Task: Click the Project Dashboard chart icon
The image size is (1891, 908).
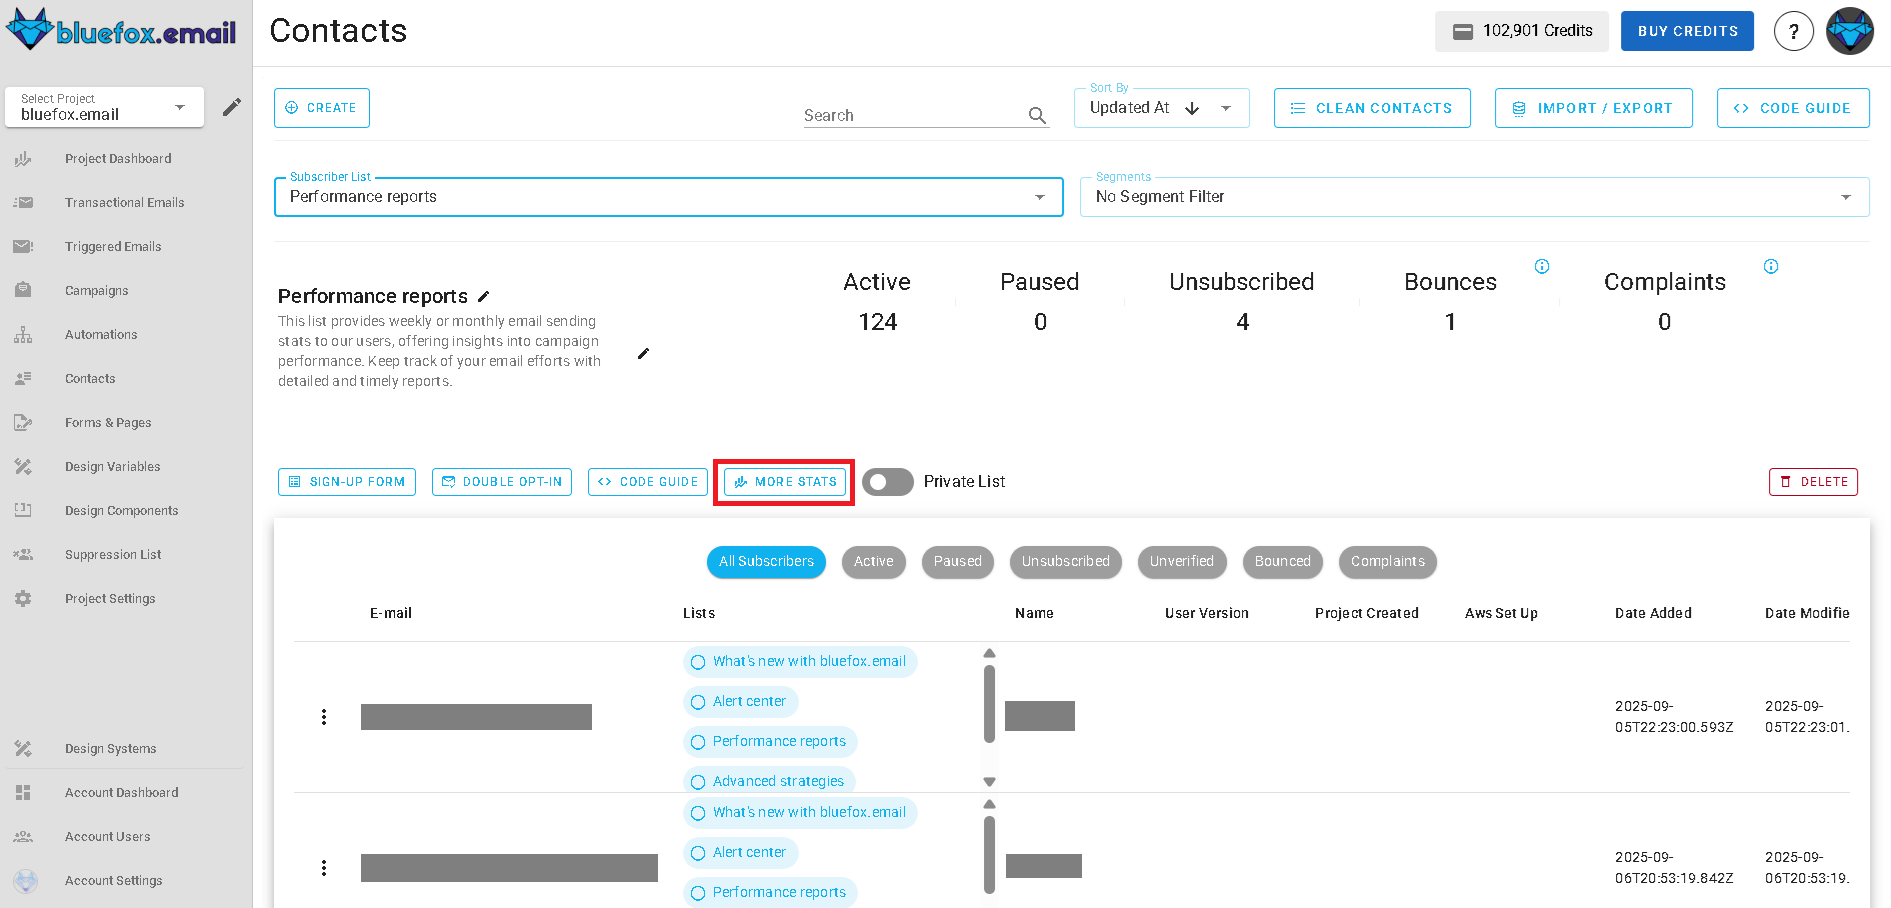Action: point(23,158)
